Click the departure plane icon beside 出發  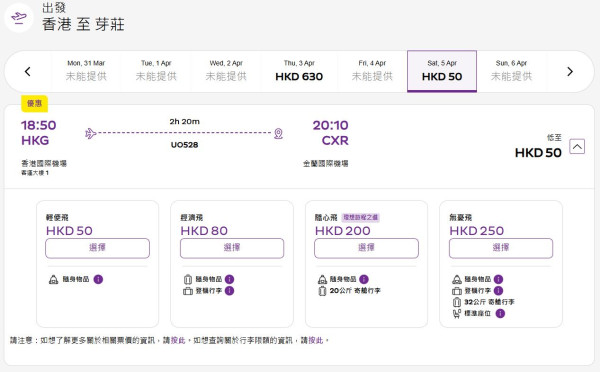(18, 18)
